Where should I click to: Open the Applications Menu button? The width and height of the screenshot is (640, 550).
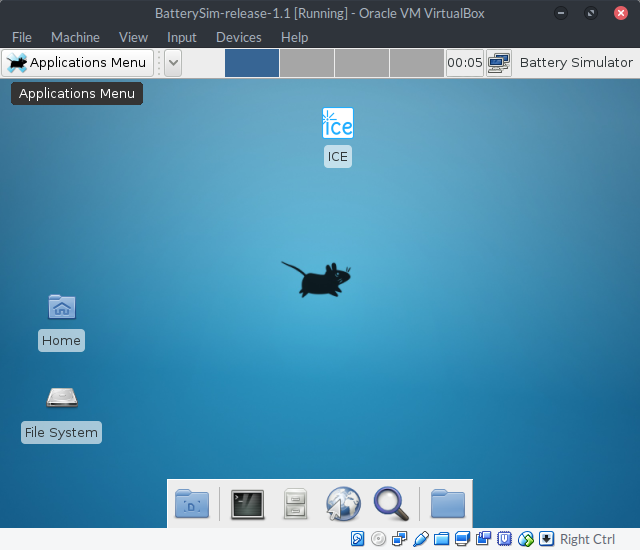78,63
